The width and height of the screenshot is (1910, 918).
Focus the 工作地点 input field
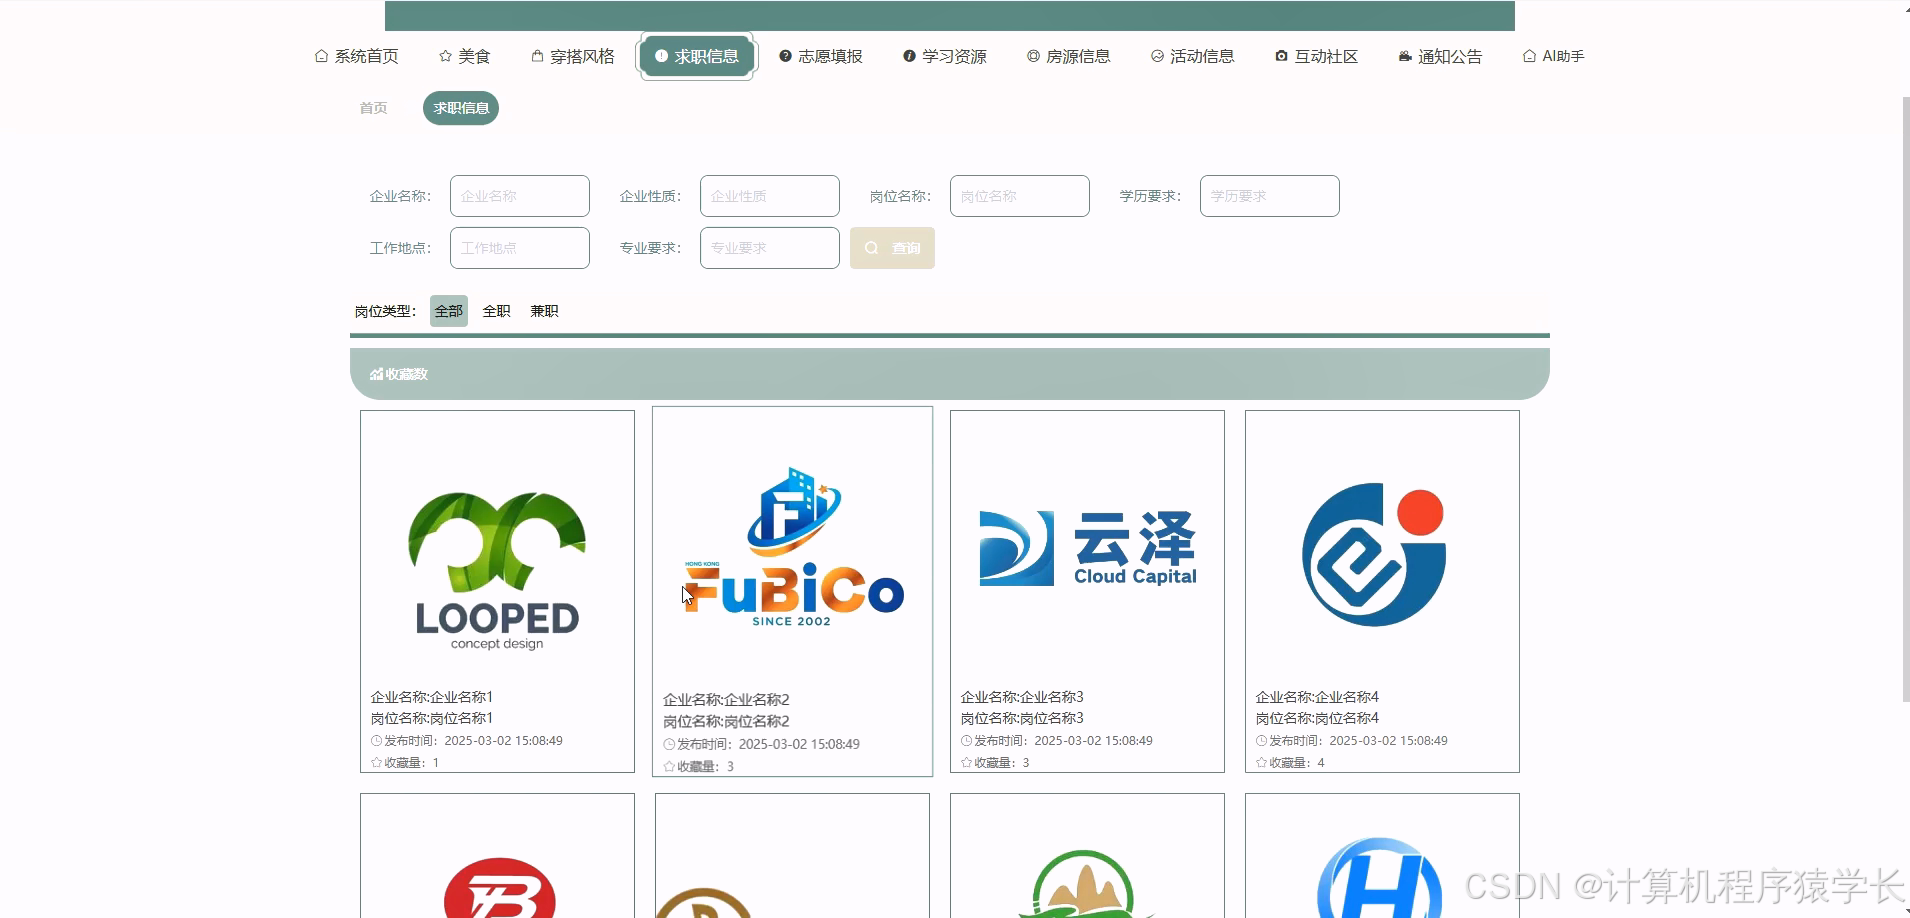click(x=520, y=248)
